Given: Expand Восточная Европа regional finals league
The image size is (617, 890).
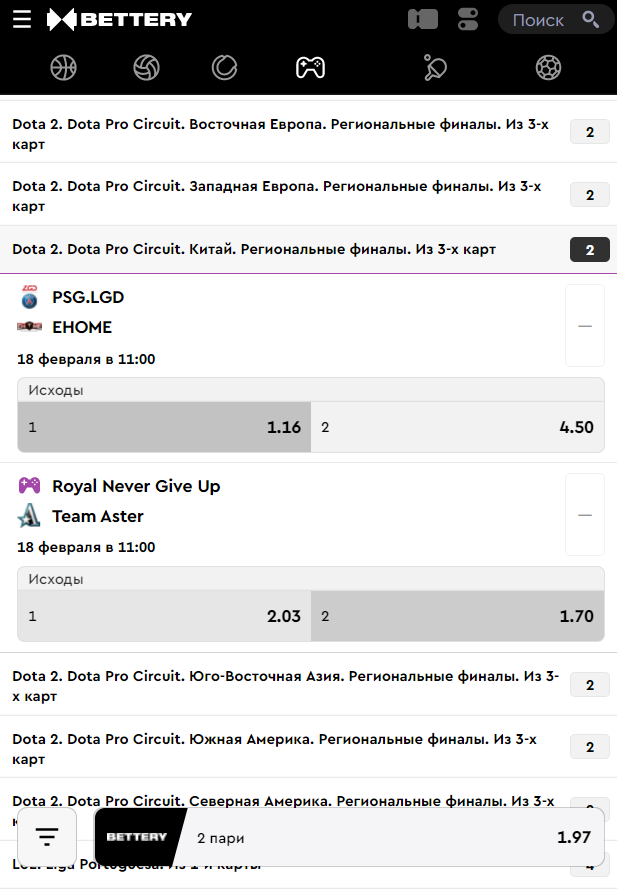Looking at the screenshot, I should 290,133.
